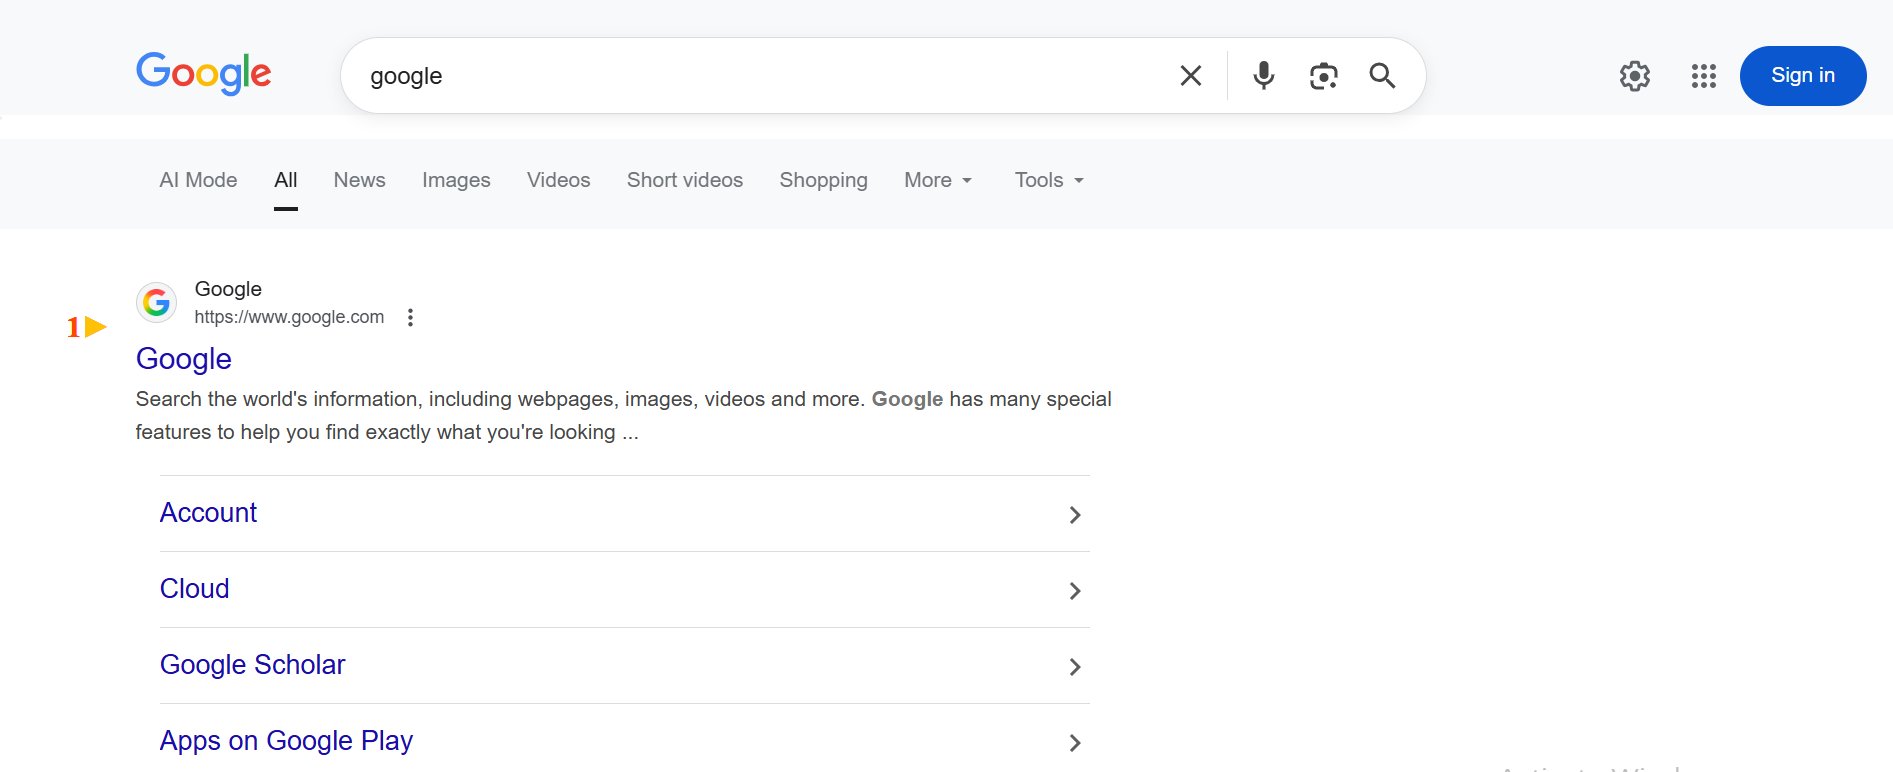The height and width of the screenshot is (772, 1893).
Task: Click the Sign in button
Action: point(1803,76)
